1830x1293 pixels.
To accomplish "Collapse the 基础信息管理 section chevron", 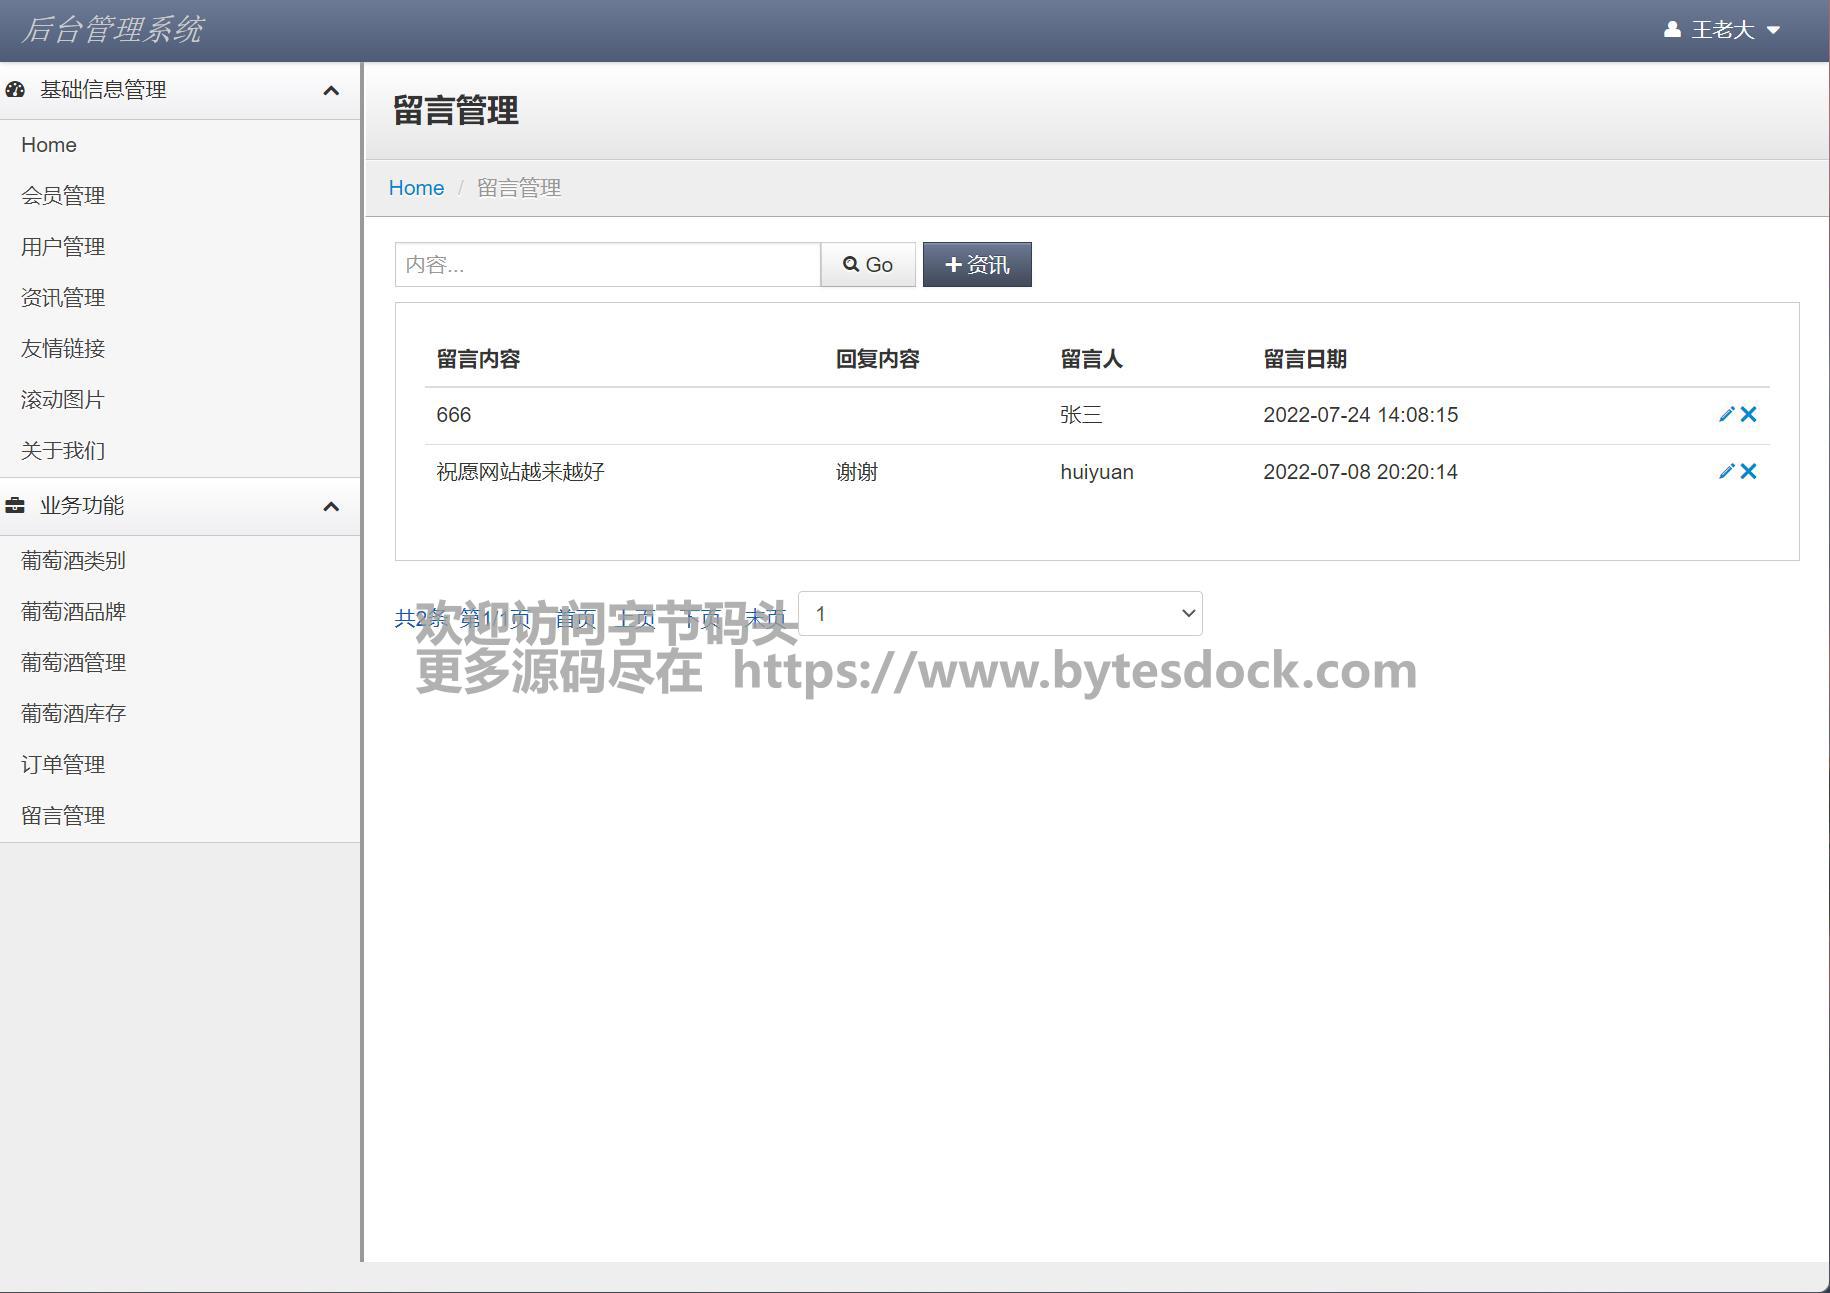I will tap(331, 91).
